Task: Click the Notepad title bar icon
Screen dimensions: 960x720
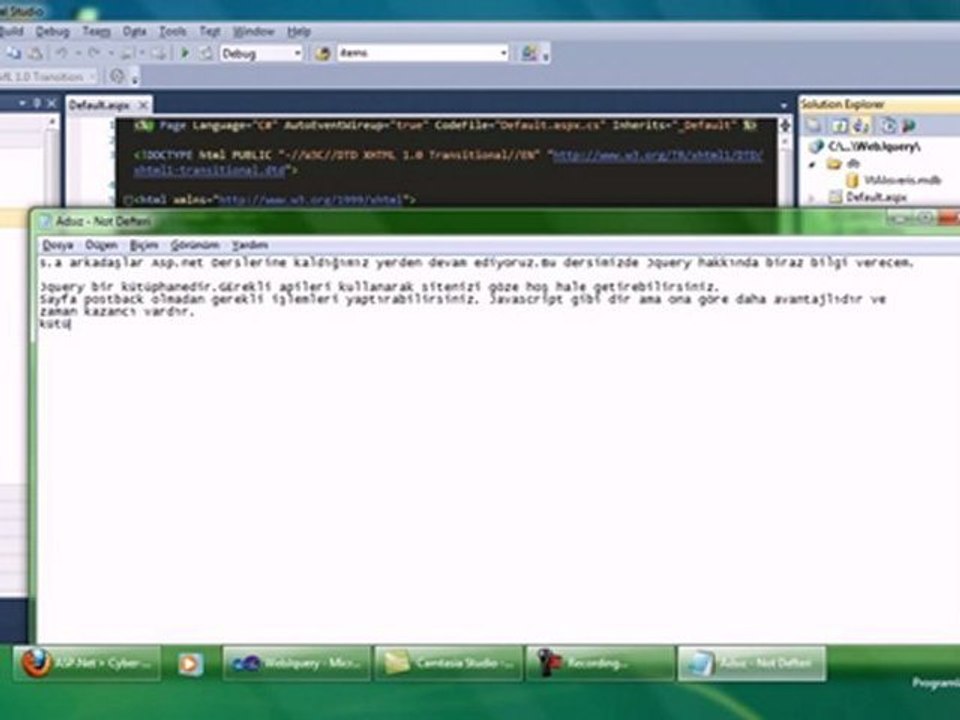Action: click(x=44, y=222)
